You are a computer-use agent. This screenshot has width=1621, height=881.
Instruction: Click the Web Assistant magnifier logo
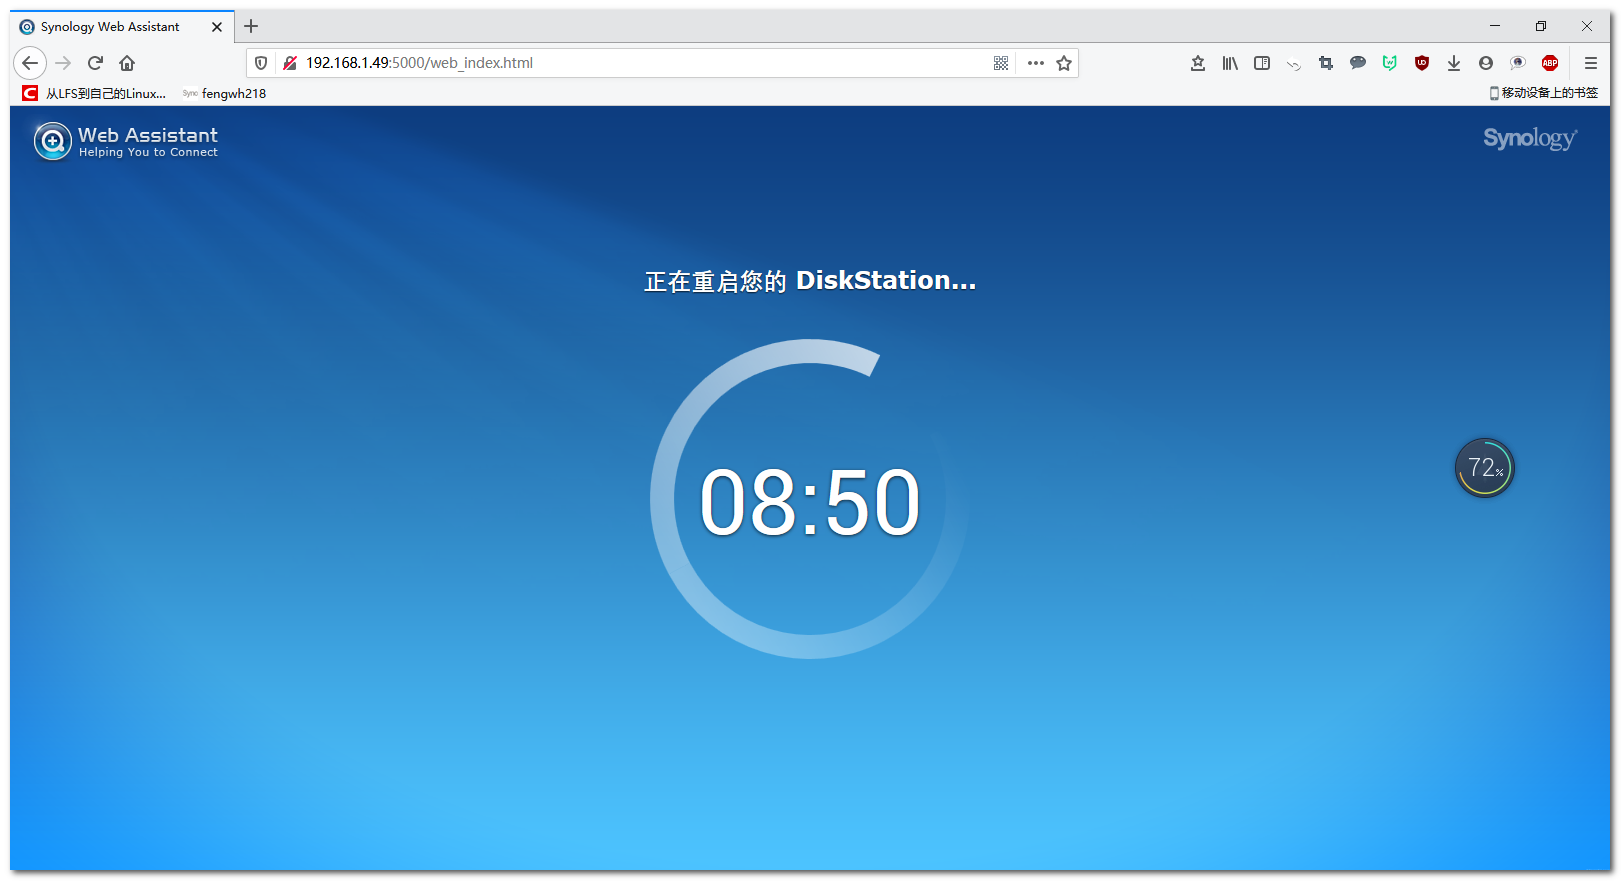click(x=53, y=141)
